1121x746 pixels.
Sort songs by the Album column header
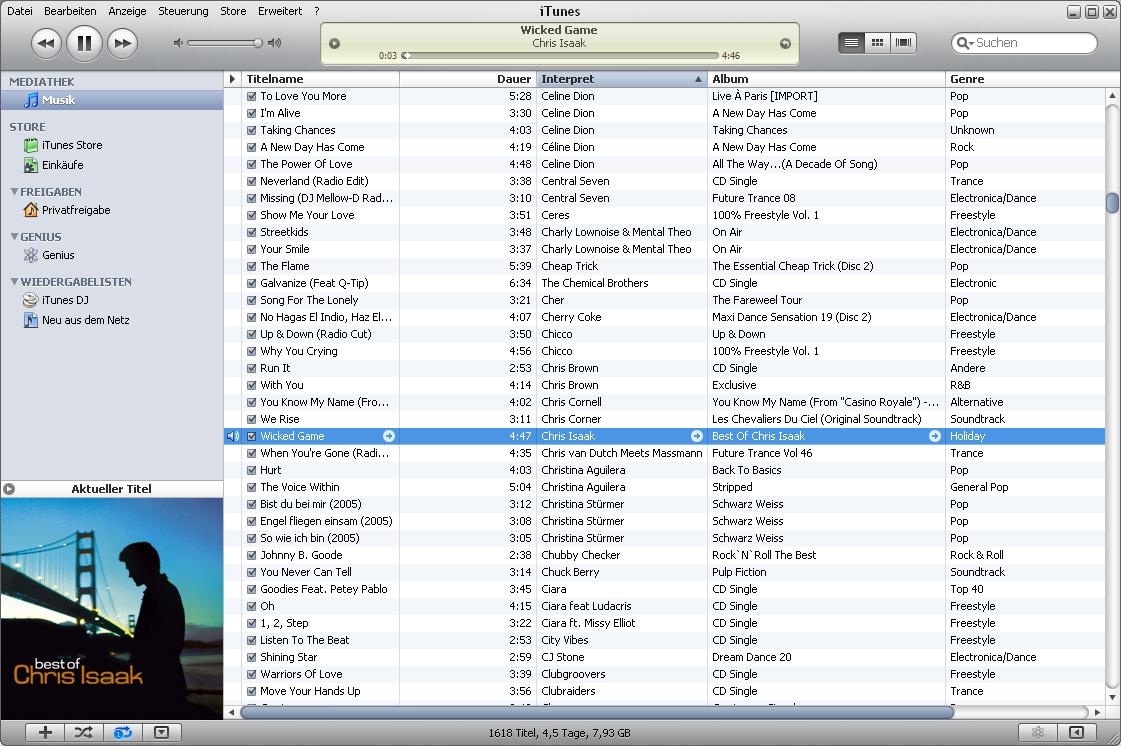pos(825,79)
